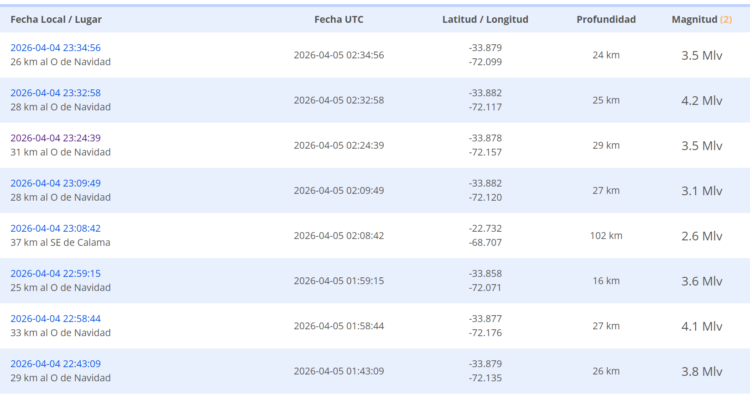Click the UTC time 2026-04-05 01:43:09 cell
This screenshot has height=400, width=750.
coord(338,371)
